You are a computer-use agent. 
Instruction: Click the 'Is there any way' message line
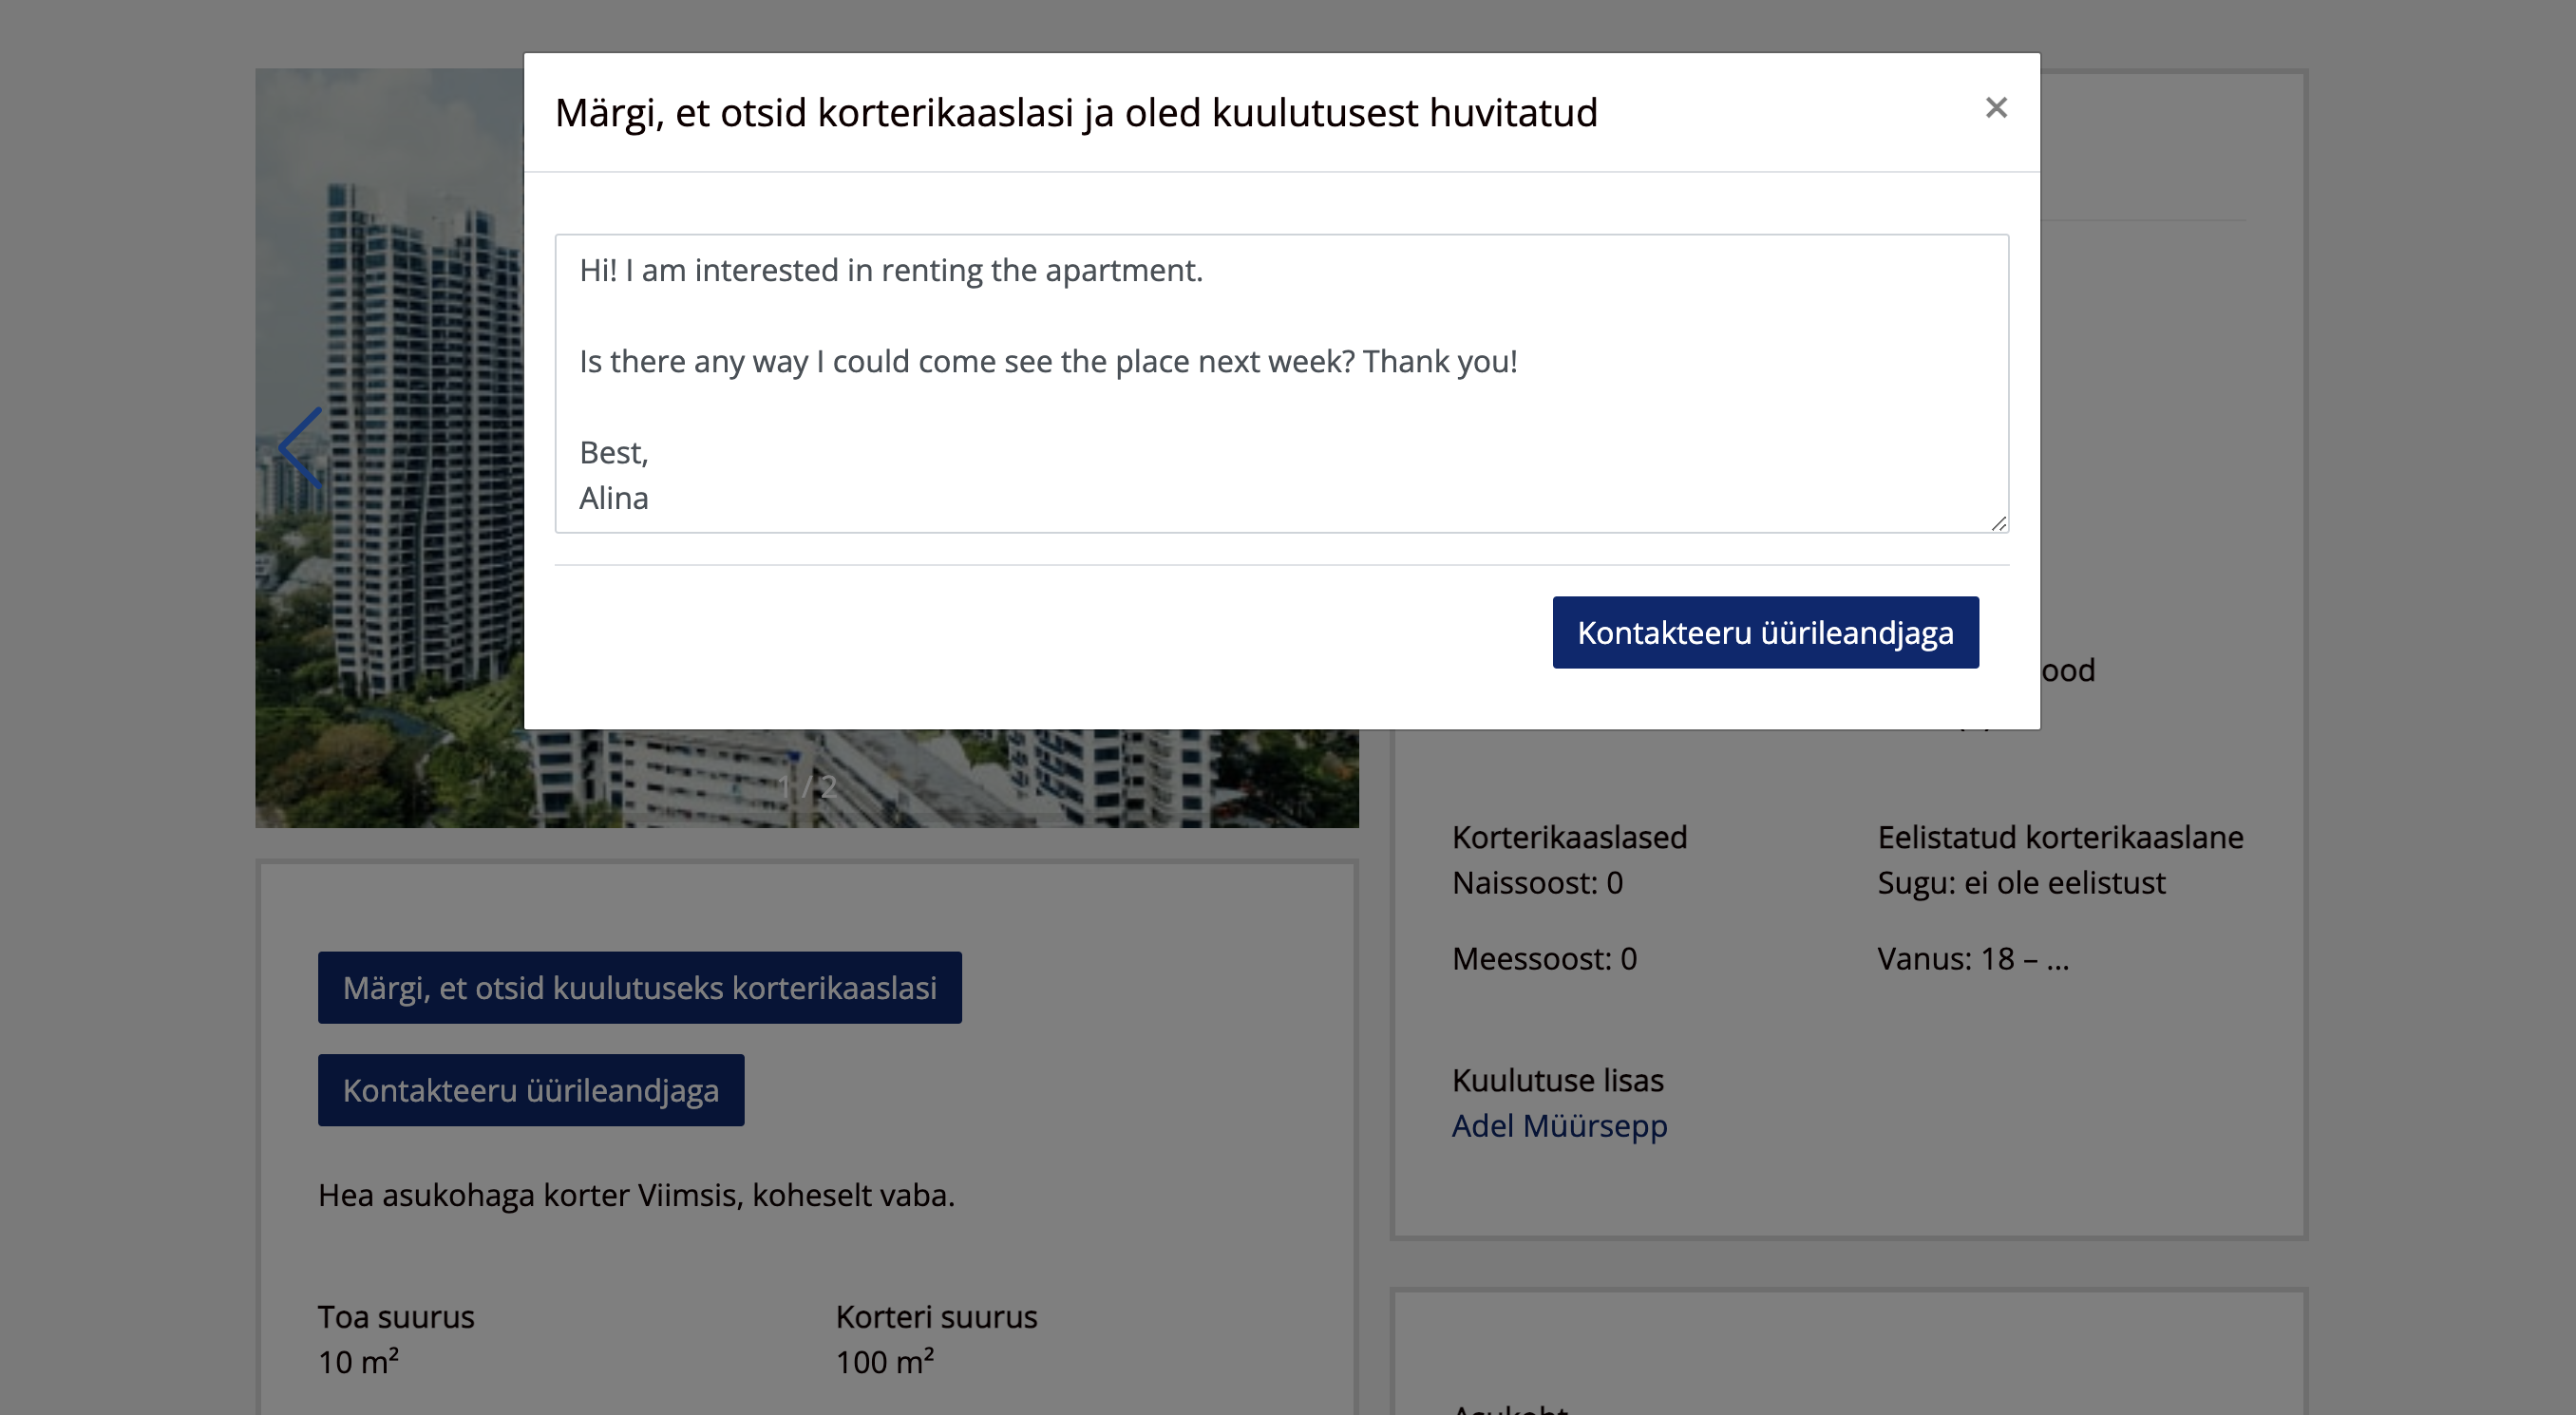(1047, 361)
